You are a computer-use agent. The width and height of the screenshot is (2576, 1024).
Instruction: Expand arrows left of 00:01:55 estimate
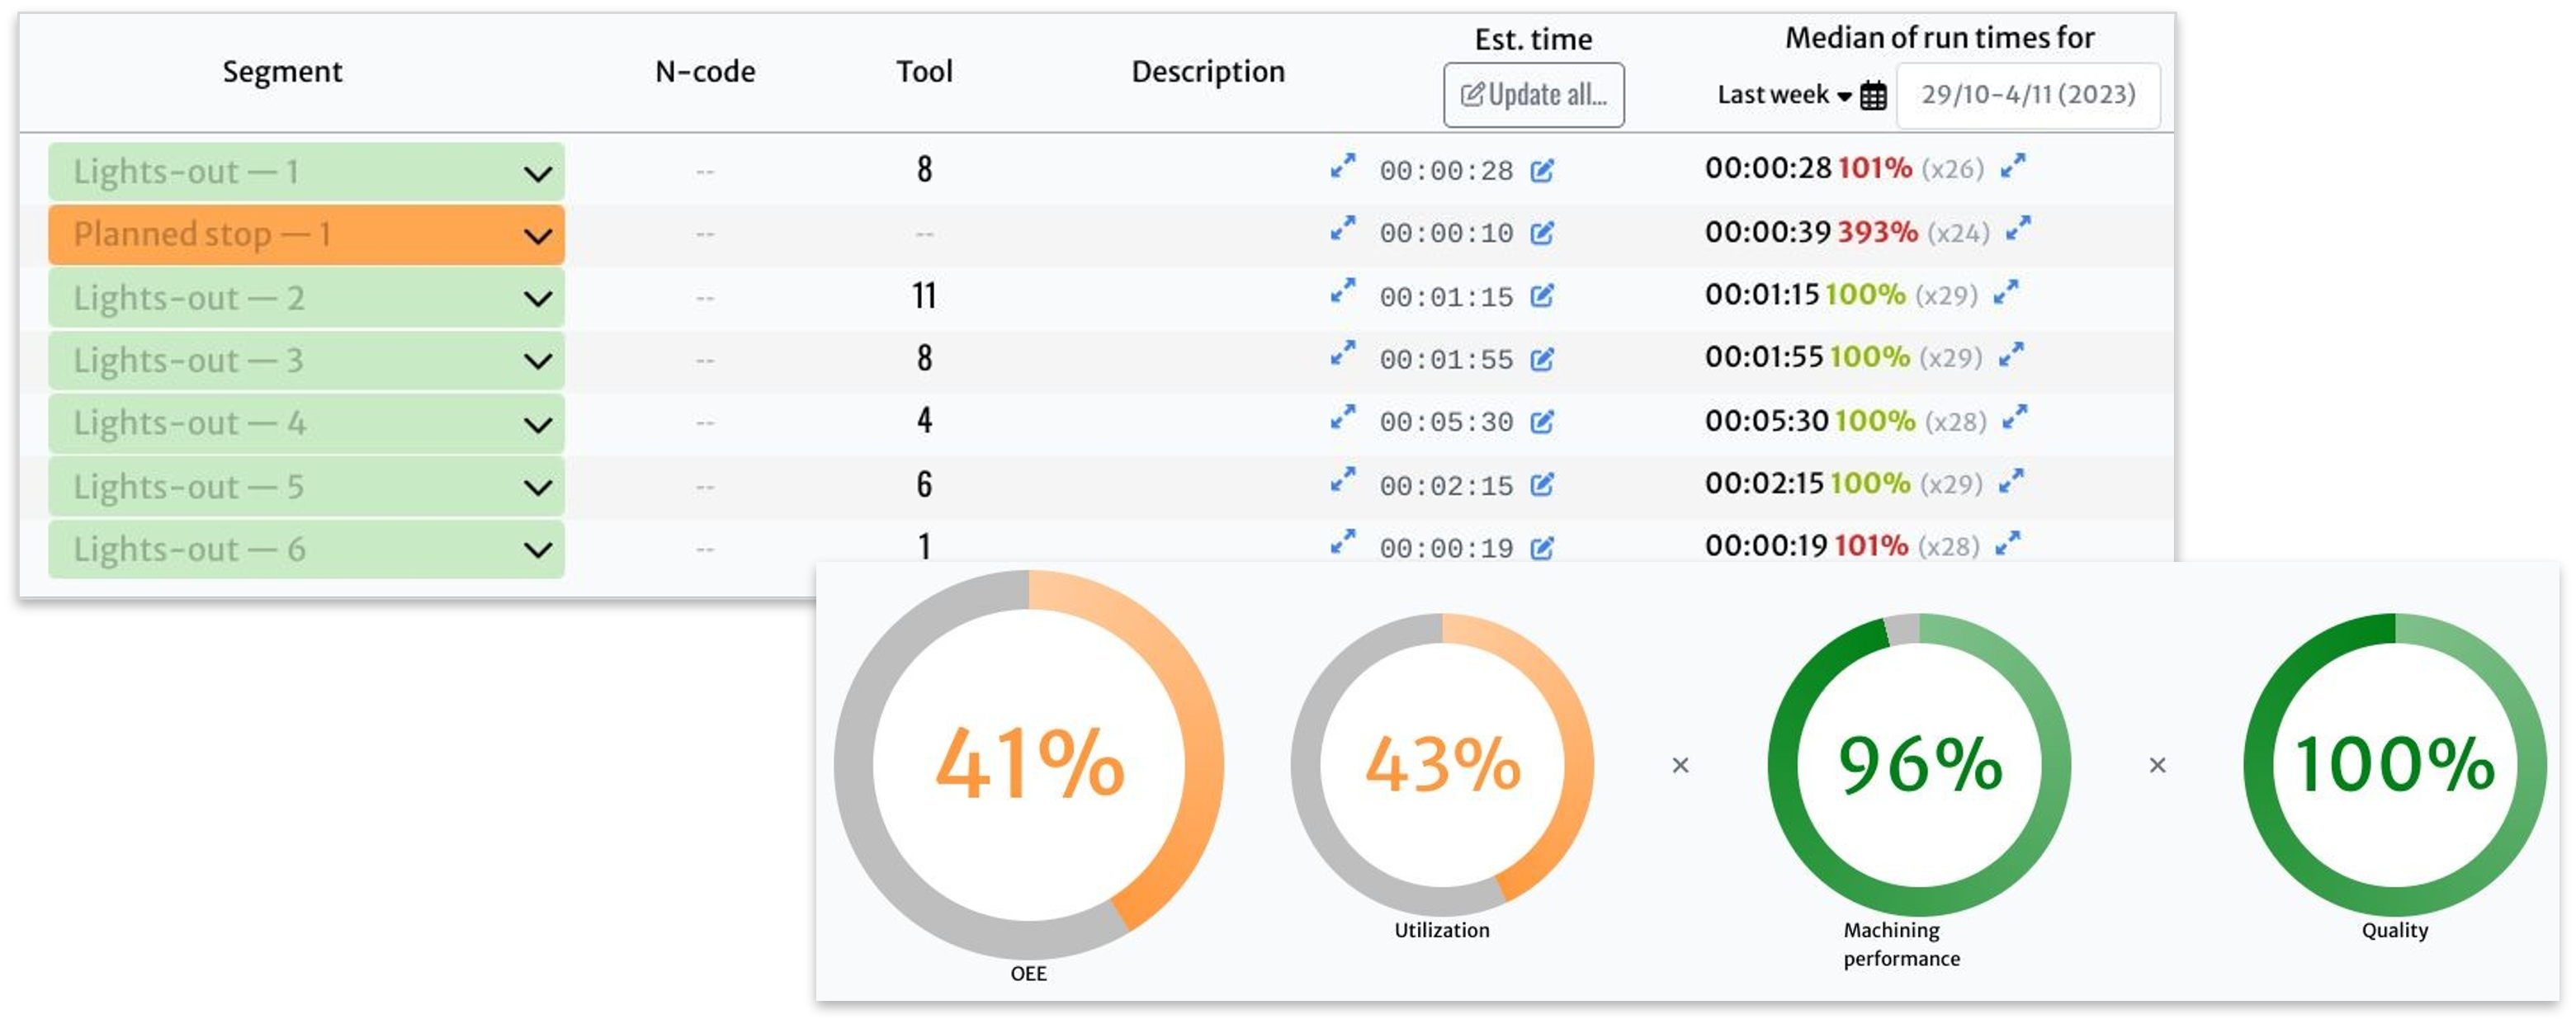[1343, 354]
